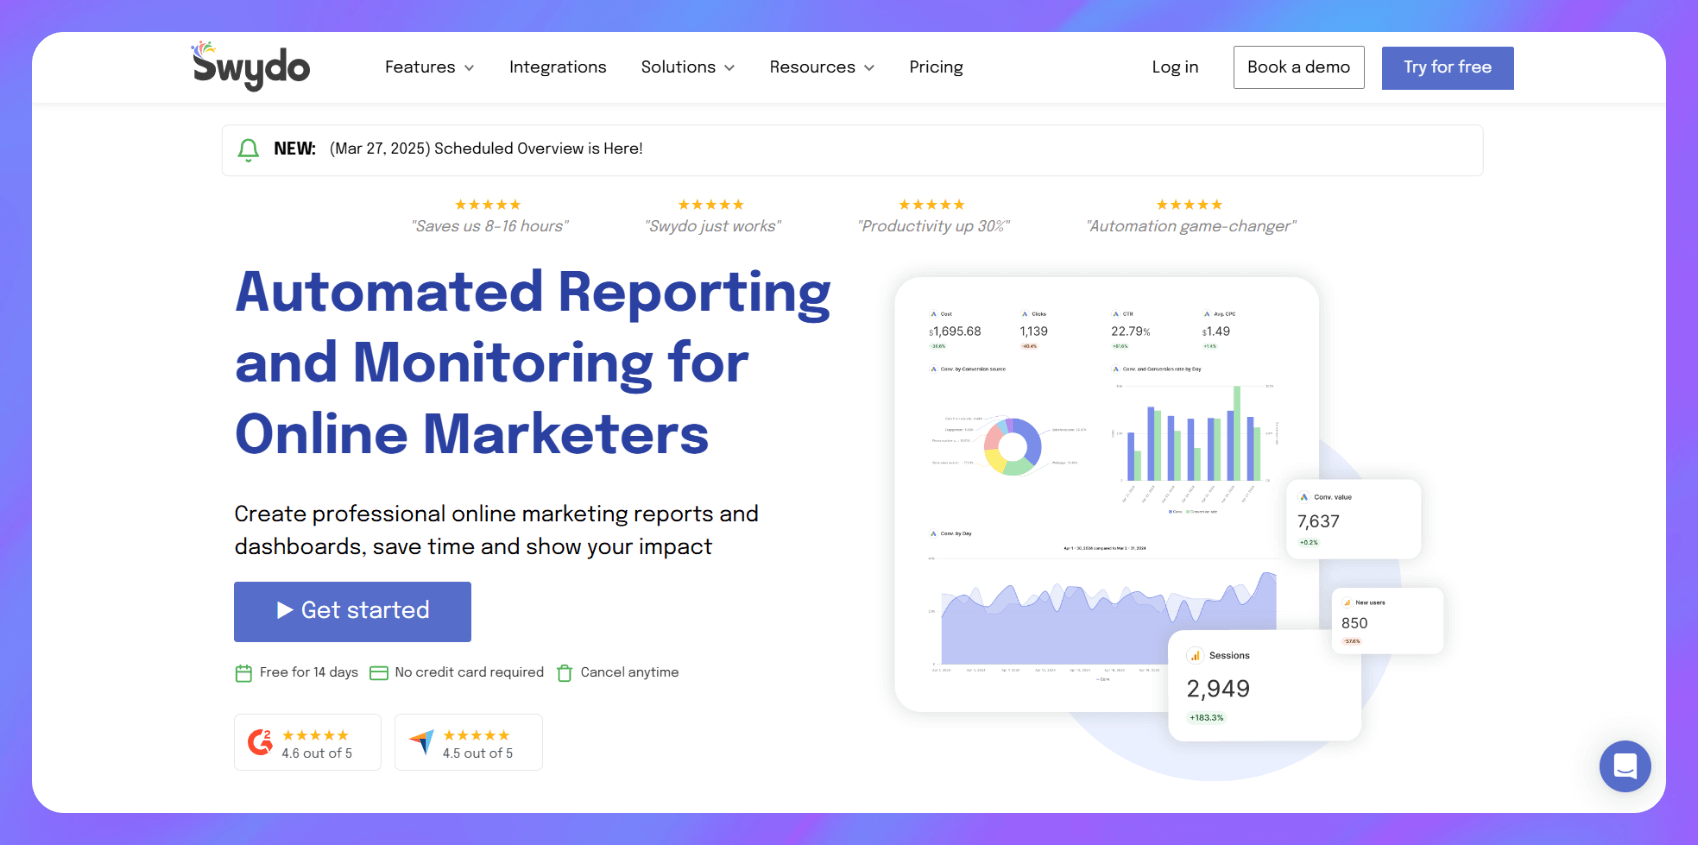Viewport: 1698px width, 845px height.
Task: Click the Swydo logo
Action: (251, 66)
